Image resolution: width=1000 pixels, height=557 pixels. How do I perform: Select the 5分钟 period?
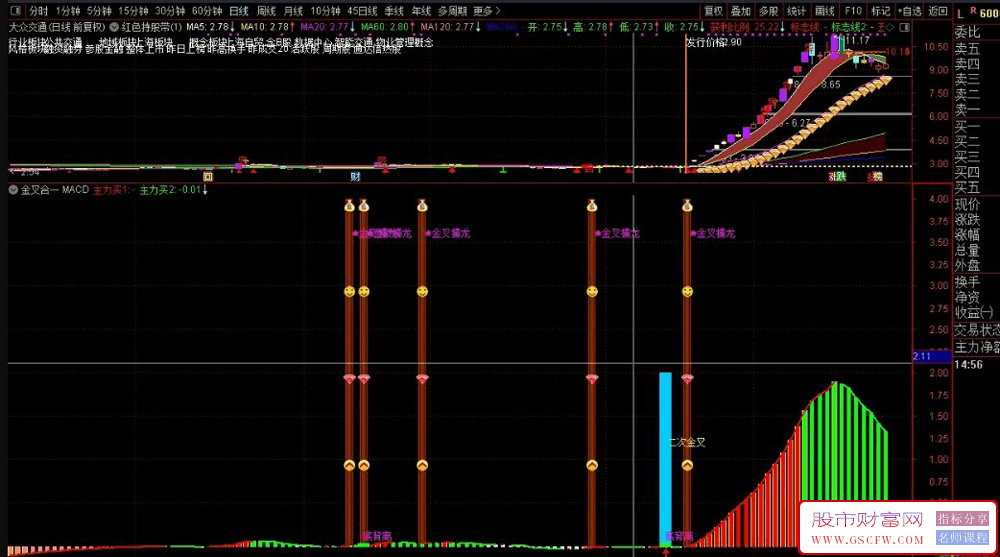pos(99,11)
